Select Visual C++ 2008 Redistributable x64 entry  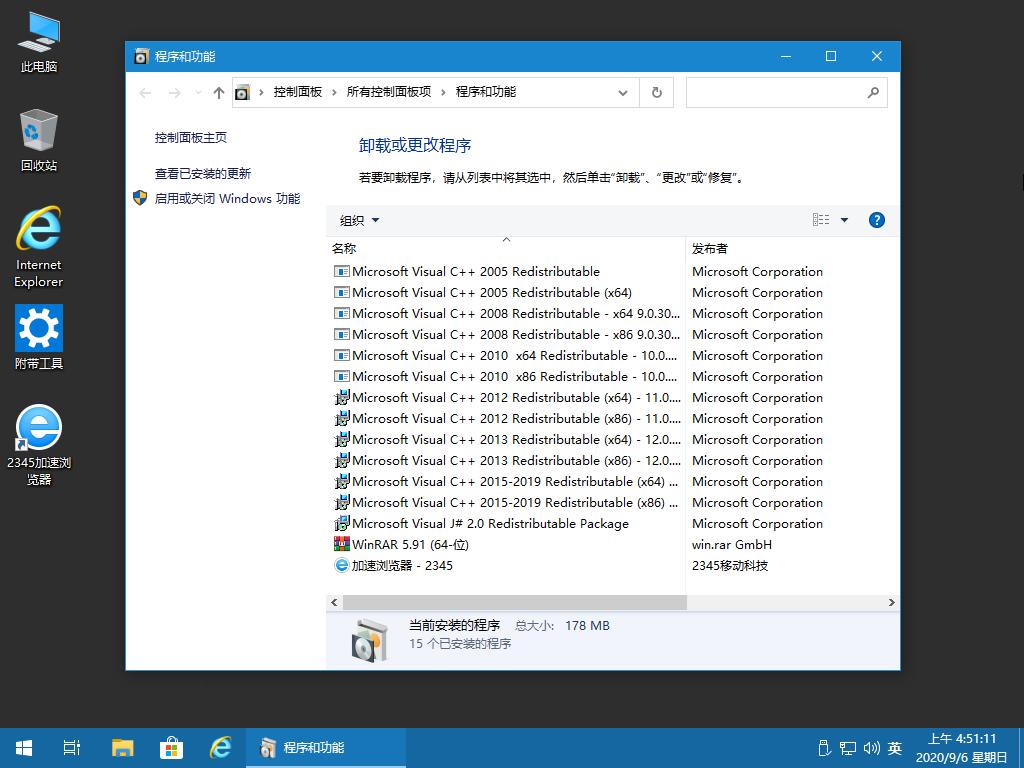click(505, 313)
